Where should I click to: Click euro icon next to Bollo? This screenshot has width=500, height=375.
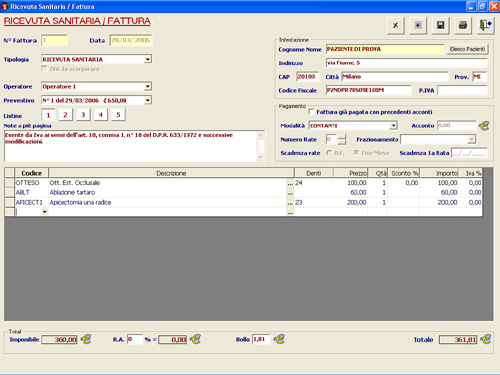click(279, 339)
